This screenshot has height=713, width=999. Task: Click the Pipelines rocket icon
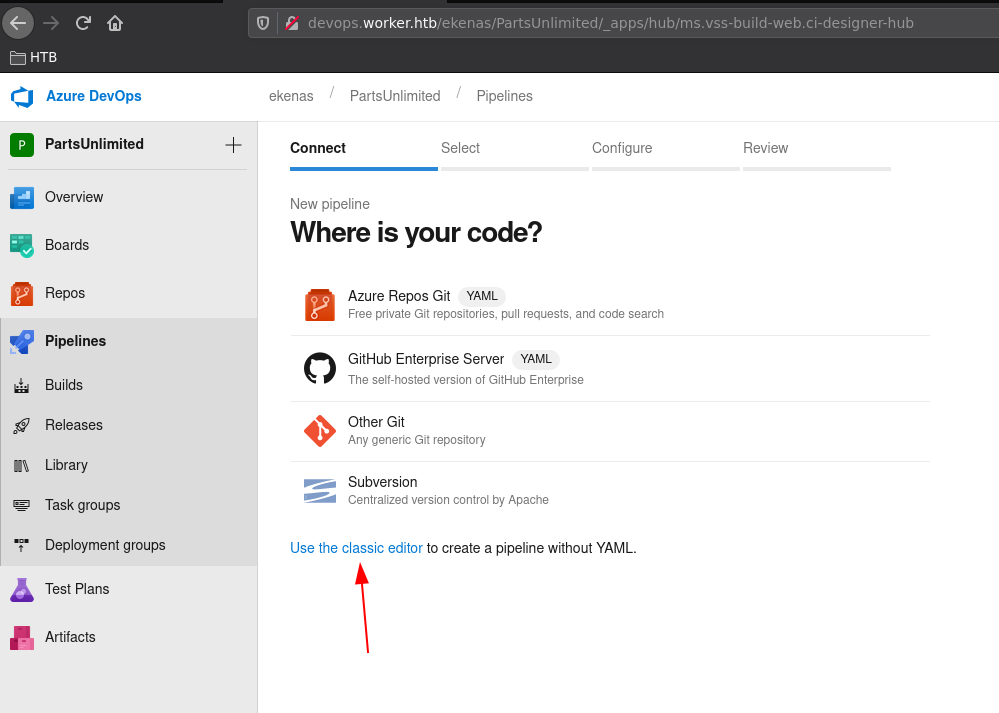[x=22, y=342]
